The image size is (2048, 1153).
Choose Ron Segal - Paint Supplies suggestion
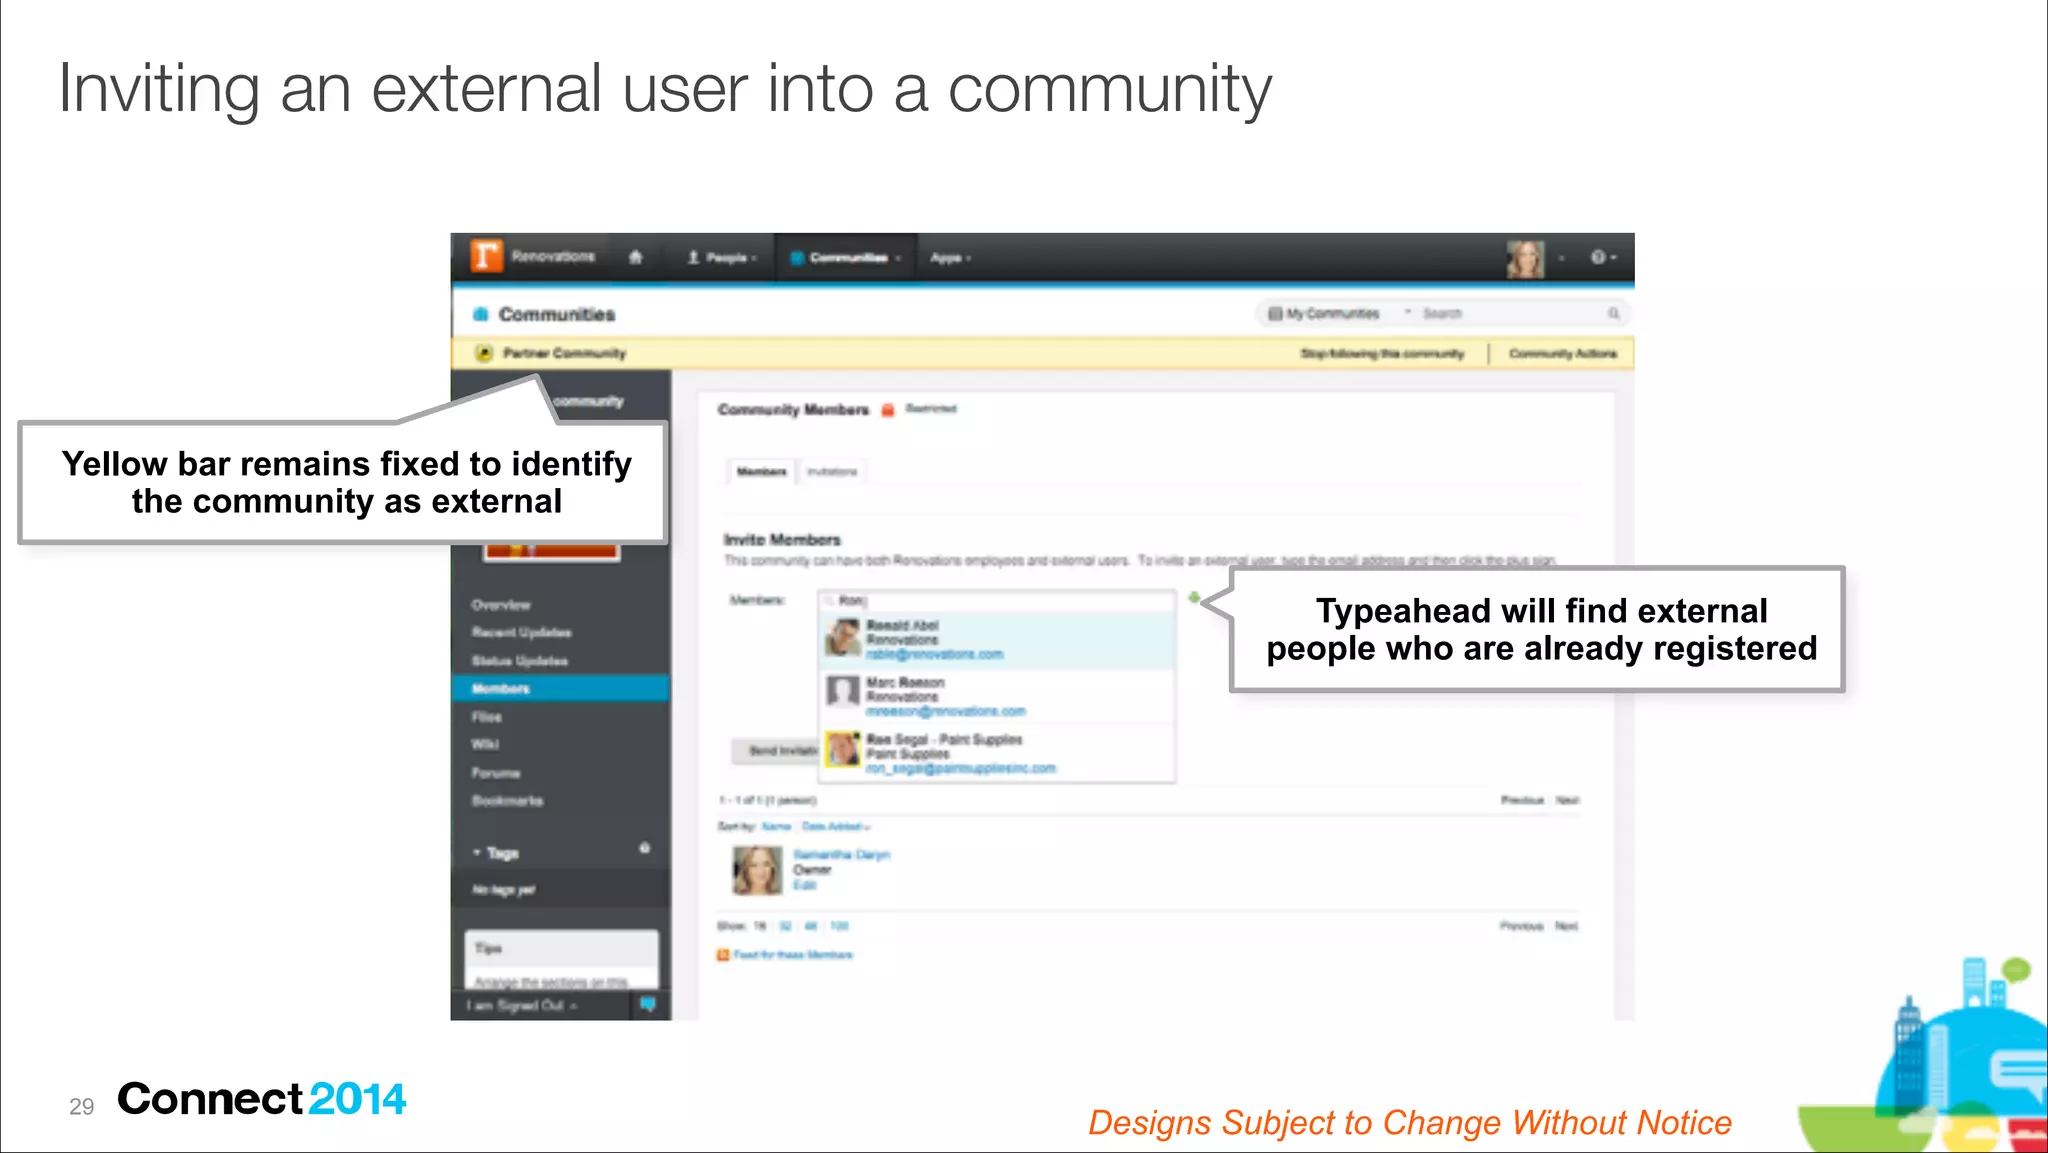tap(997, 753)
